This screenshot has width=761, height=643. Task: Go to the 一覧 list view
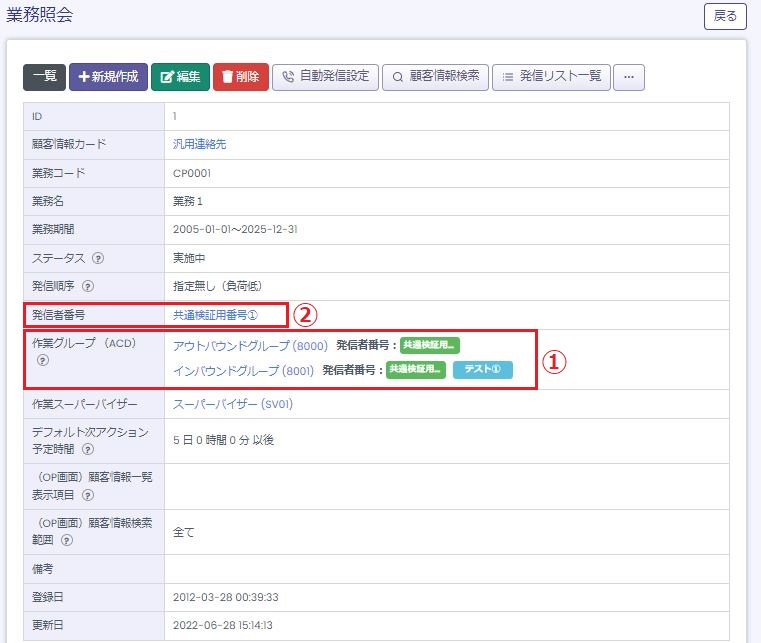[44, 77]
